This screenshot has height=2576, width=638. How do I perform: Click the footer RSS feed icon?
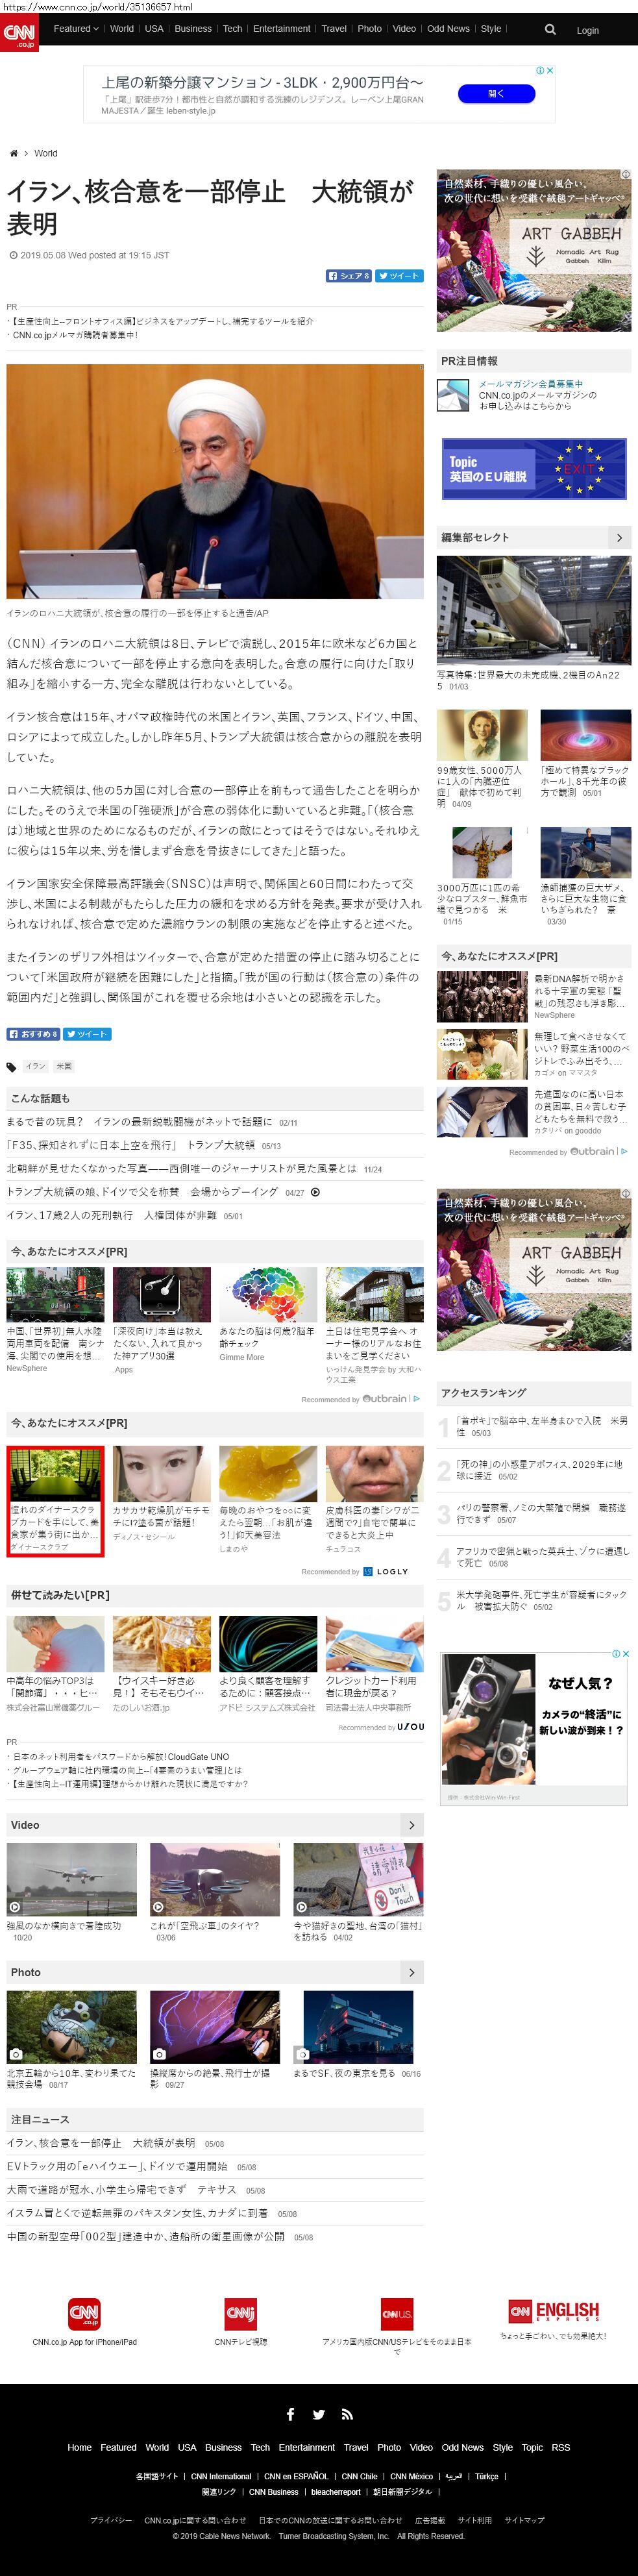347,2414
